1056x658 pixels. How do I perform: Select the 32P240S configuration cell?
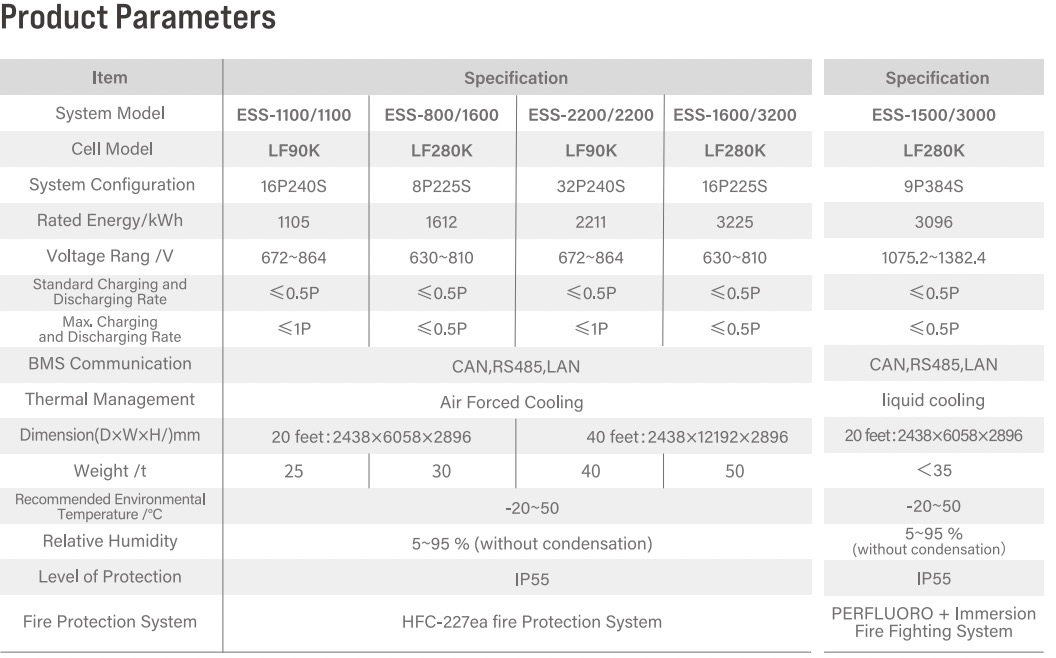pos(590,187)
